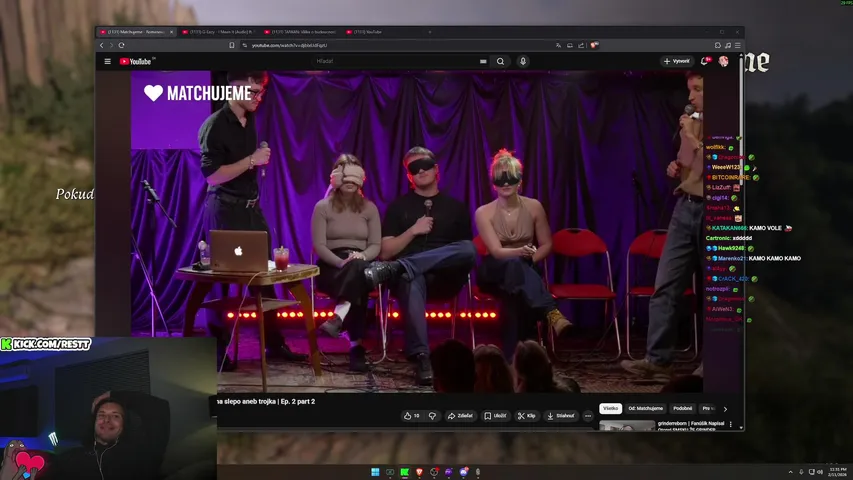Reload the page with refresh icon
Screen dimensions: 853x480
[x=122, y=46]
